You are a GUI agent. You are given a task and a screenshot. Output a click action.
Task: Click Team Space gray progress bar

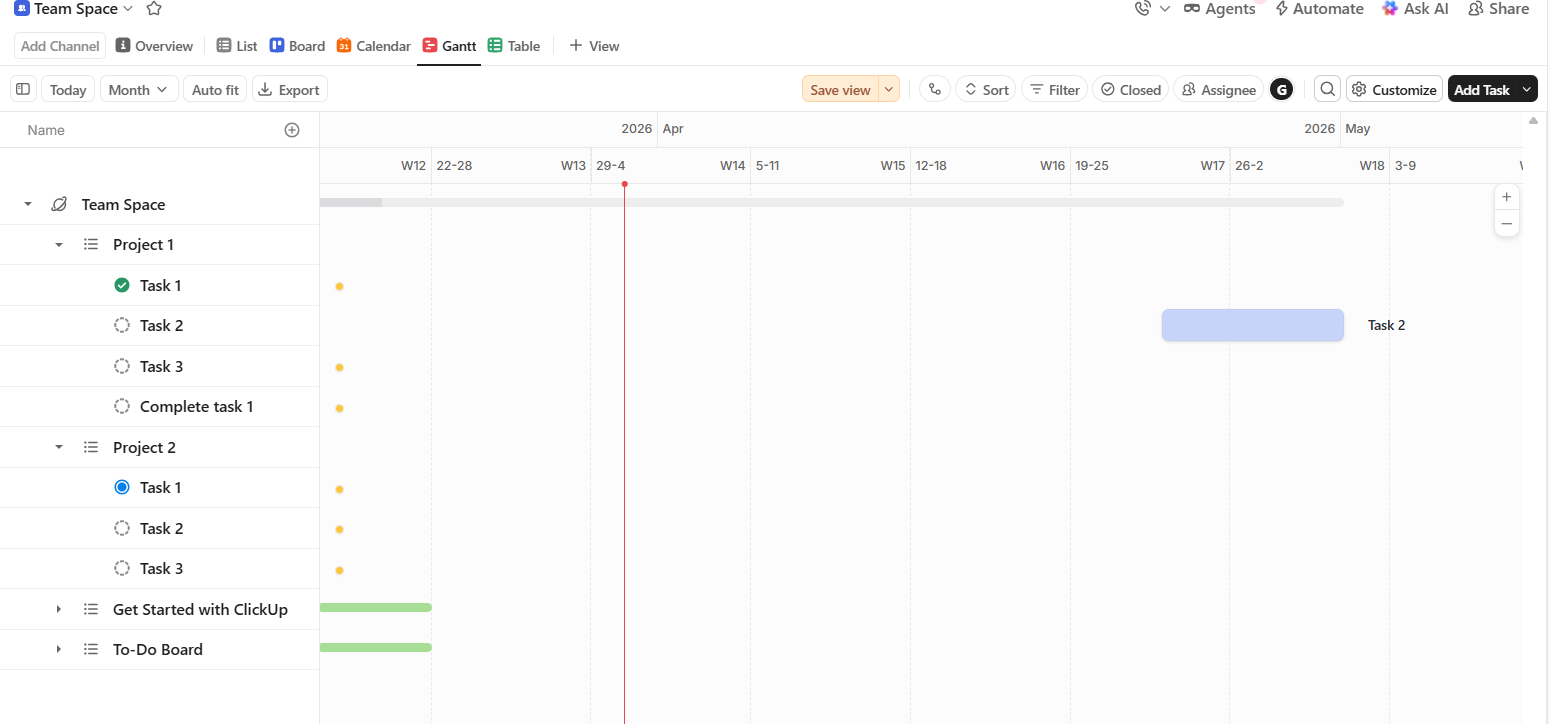(831, 202)
